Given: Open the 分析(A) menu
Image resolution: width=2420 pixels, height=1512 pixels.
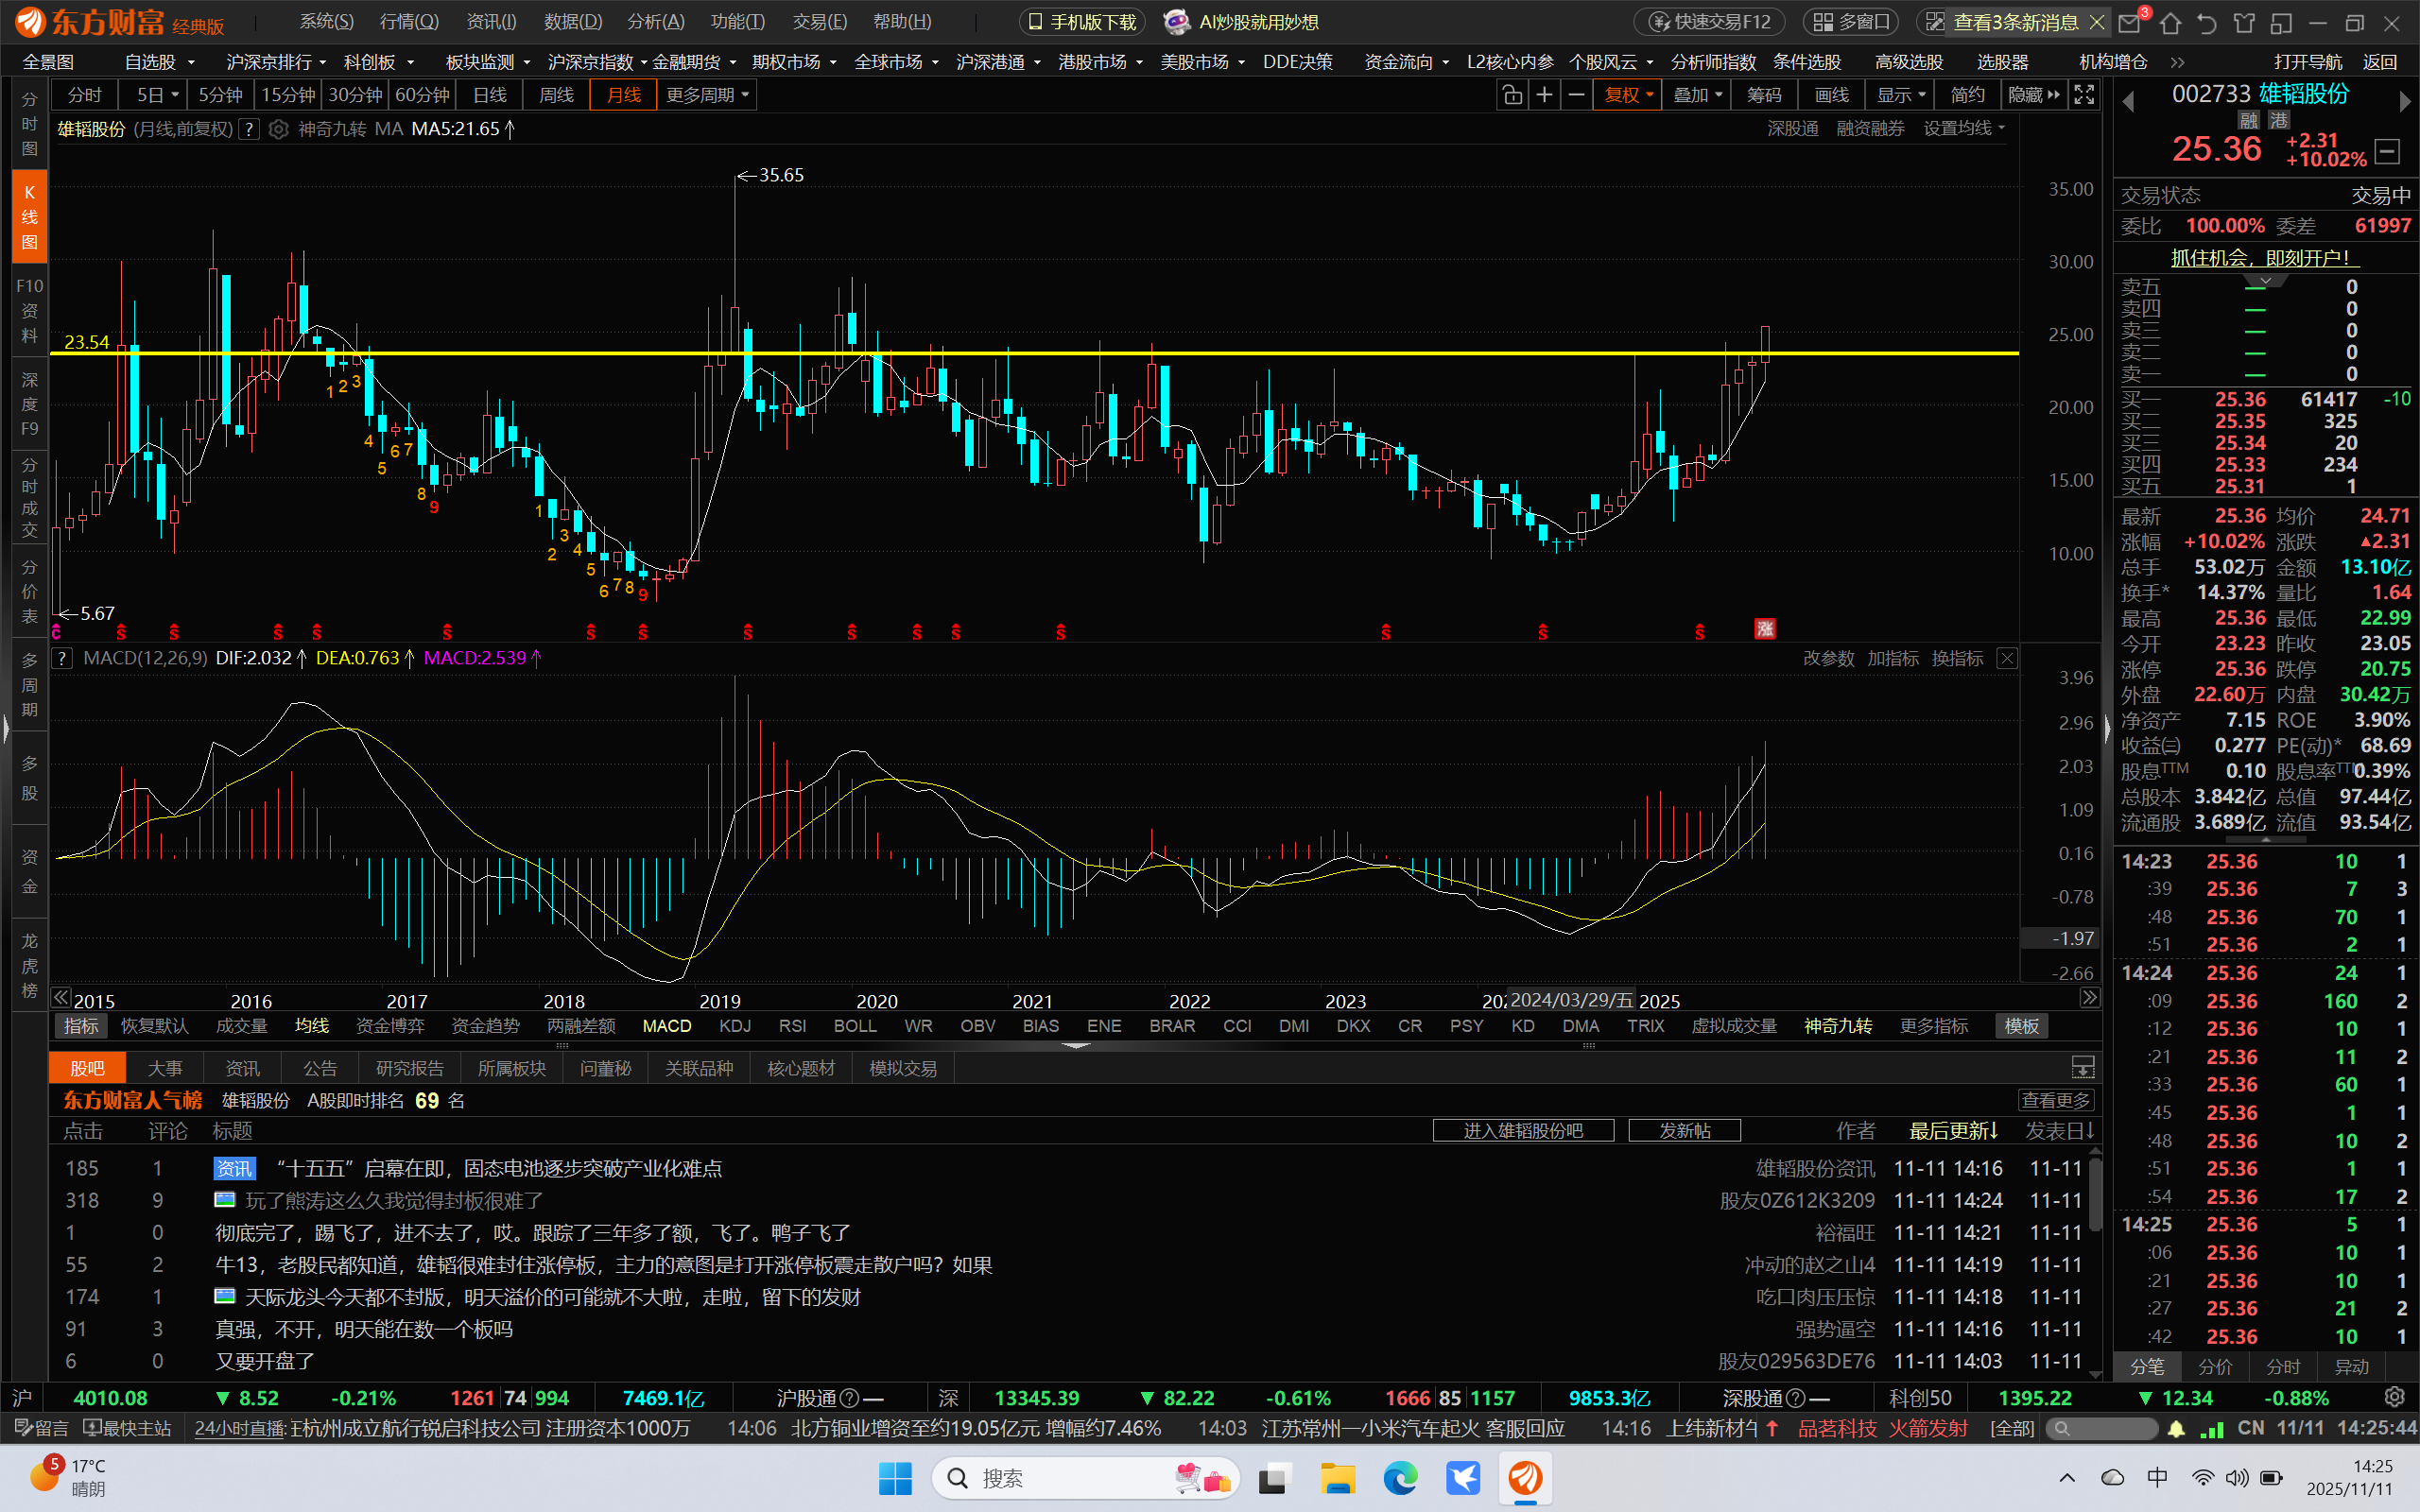Looking at the screenshot, I should (x=655, y=22).
